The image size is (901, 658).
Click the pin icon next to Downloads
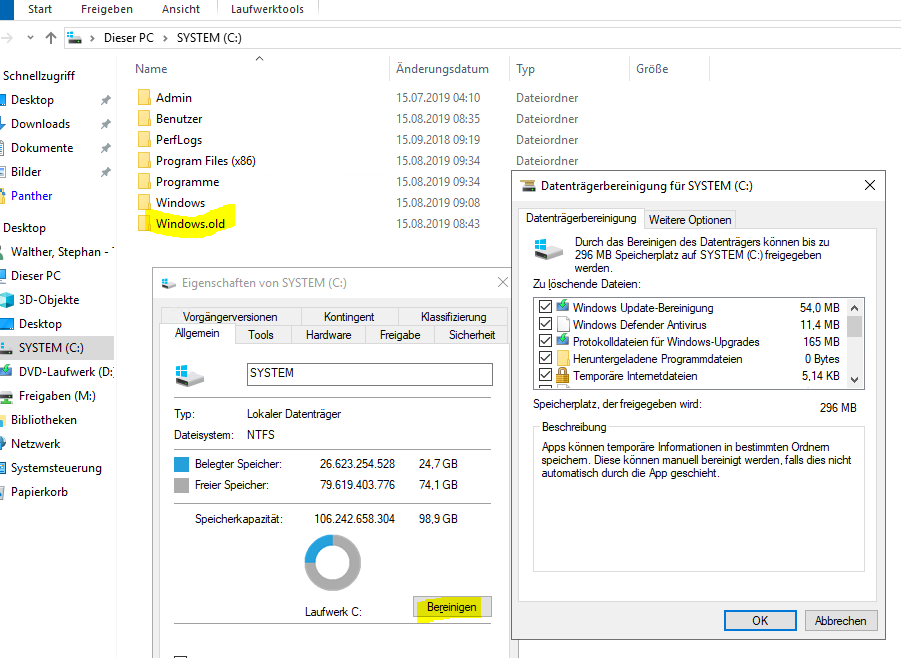point(106,124)
